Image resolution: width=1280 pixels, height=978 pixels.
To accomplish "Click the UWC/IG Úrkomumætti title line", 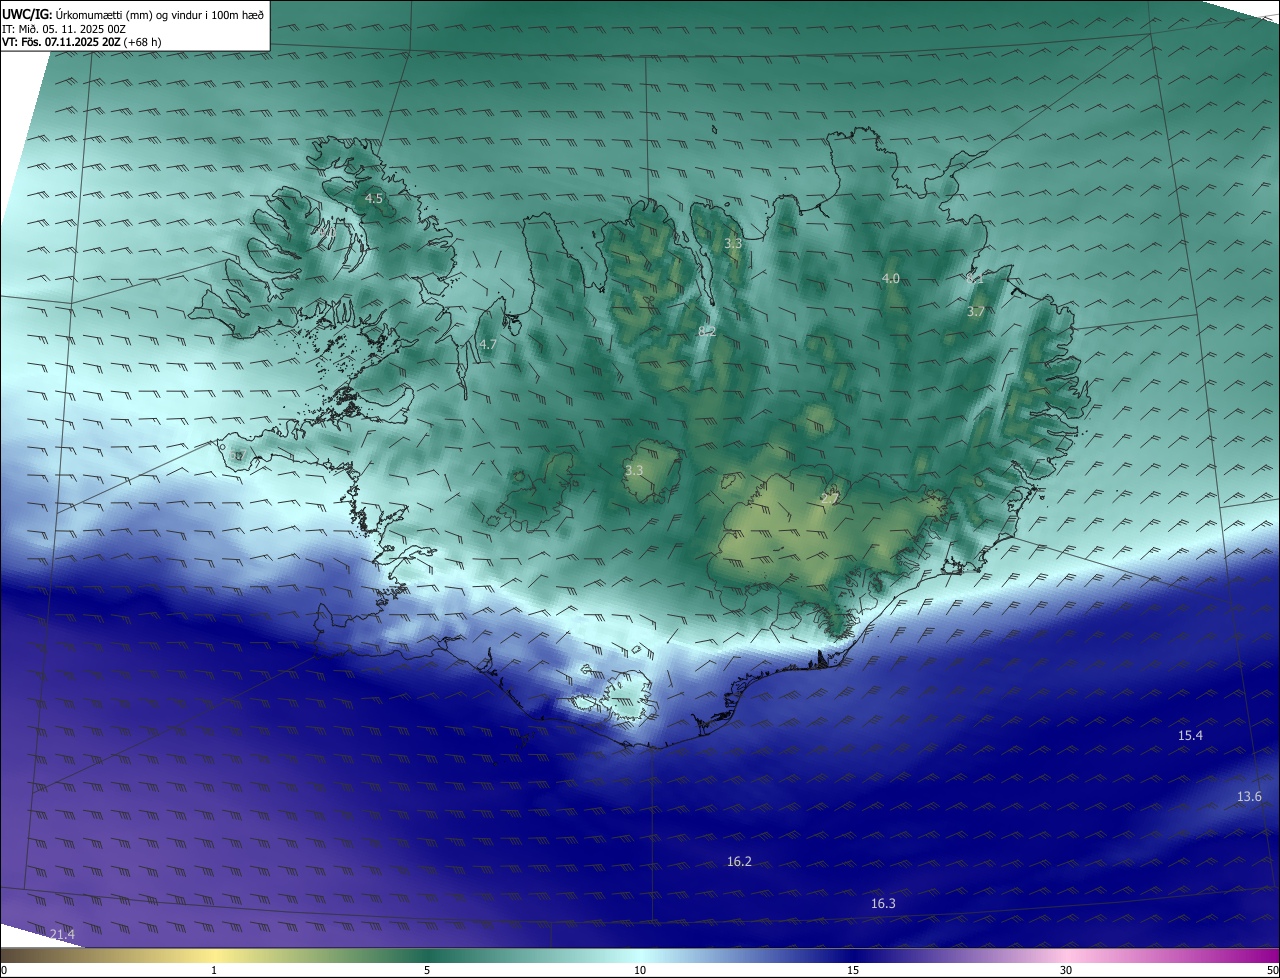I will click(x=133, y=14).
